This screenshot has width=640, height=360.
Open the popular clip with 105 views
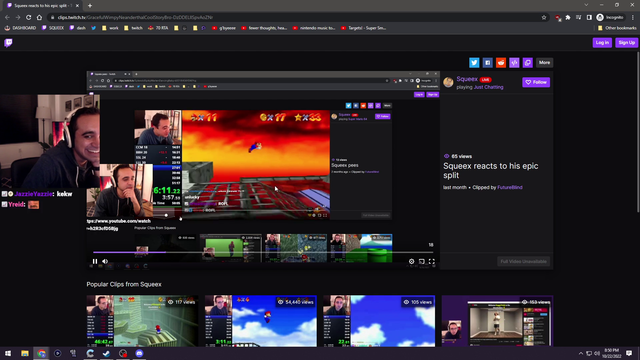coord(379,321)
